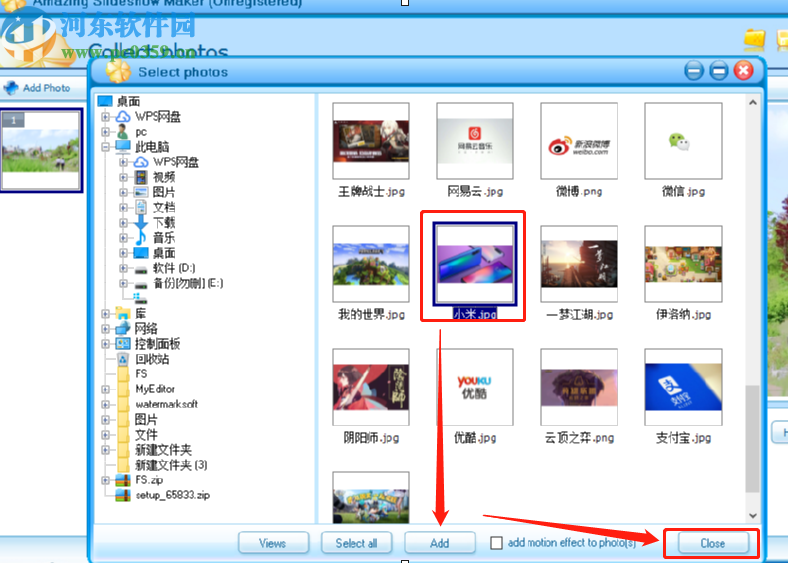
Task: Open the 新建文件夹 (3) folder in tree
Action: (171, 465)
